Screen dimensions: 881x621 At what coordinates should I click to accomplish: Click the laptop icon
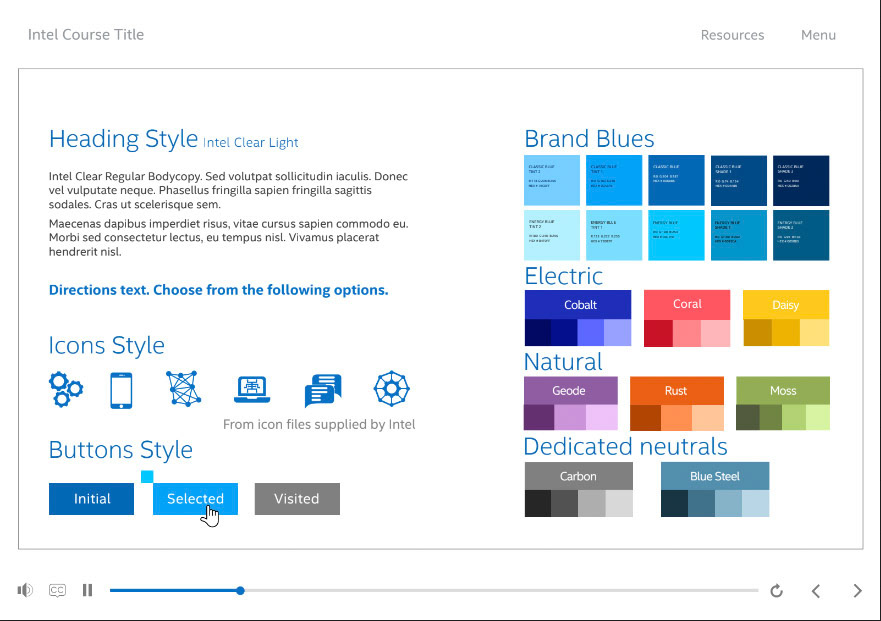pyautogui.click(x=252, y=389)
